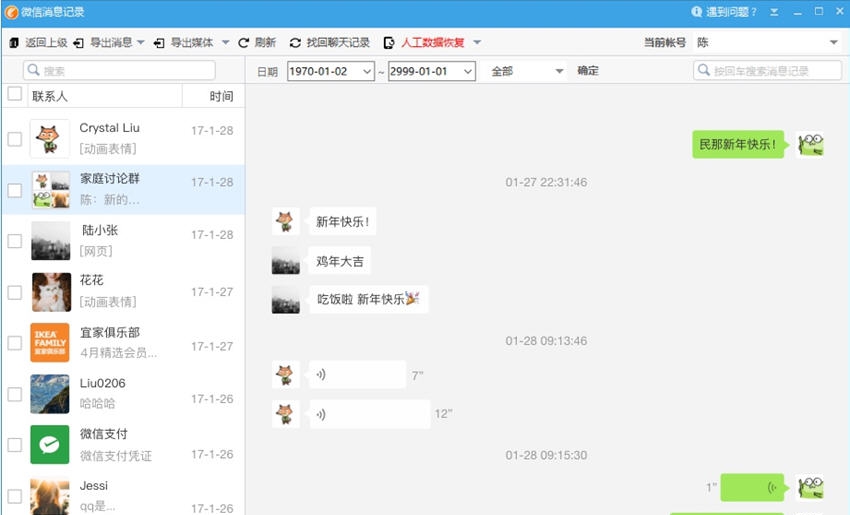Expand the 人工数据恢复 dropdown arrow
Image resolution: width=850 pixels, height=515 pixels.
(477, 42)
